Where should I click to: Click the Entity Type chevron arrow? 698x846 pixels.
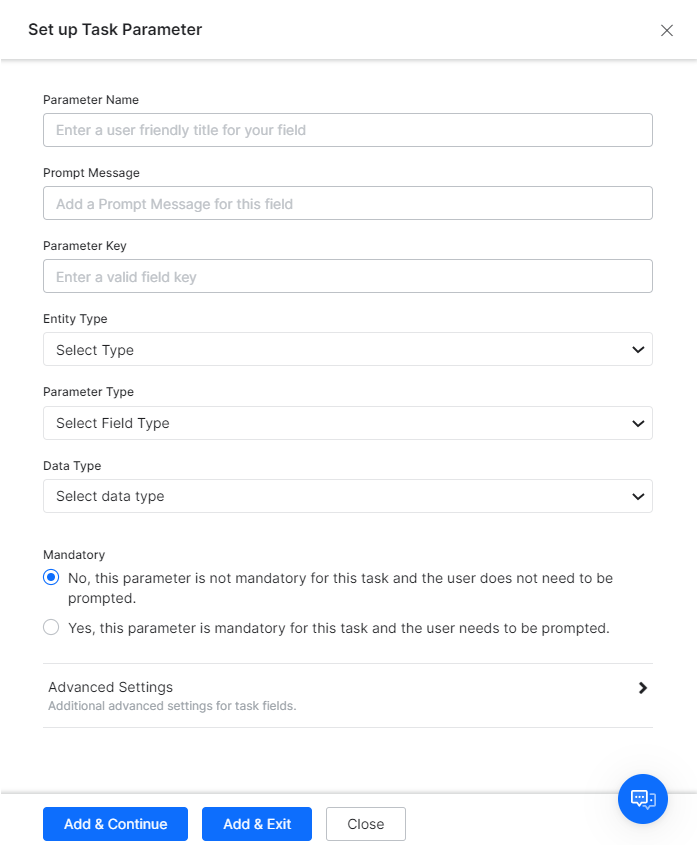click(x=639, y=350)
